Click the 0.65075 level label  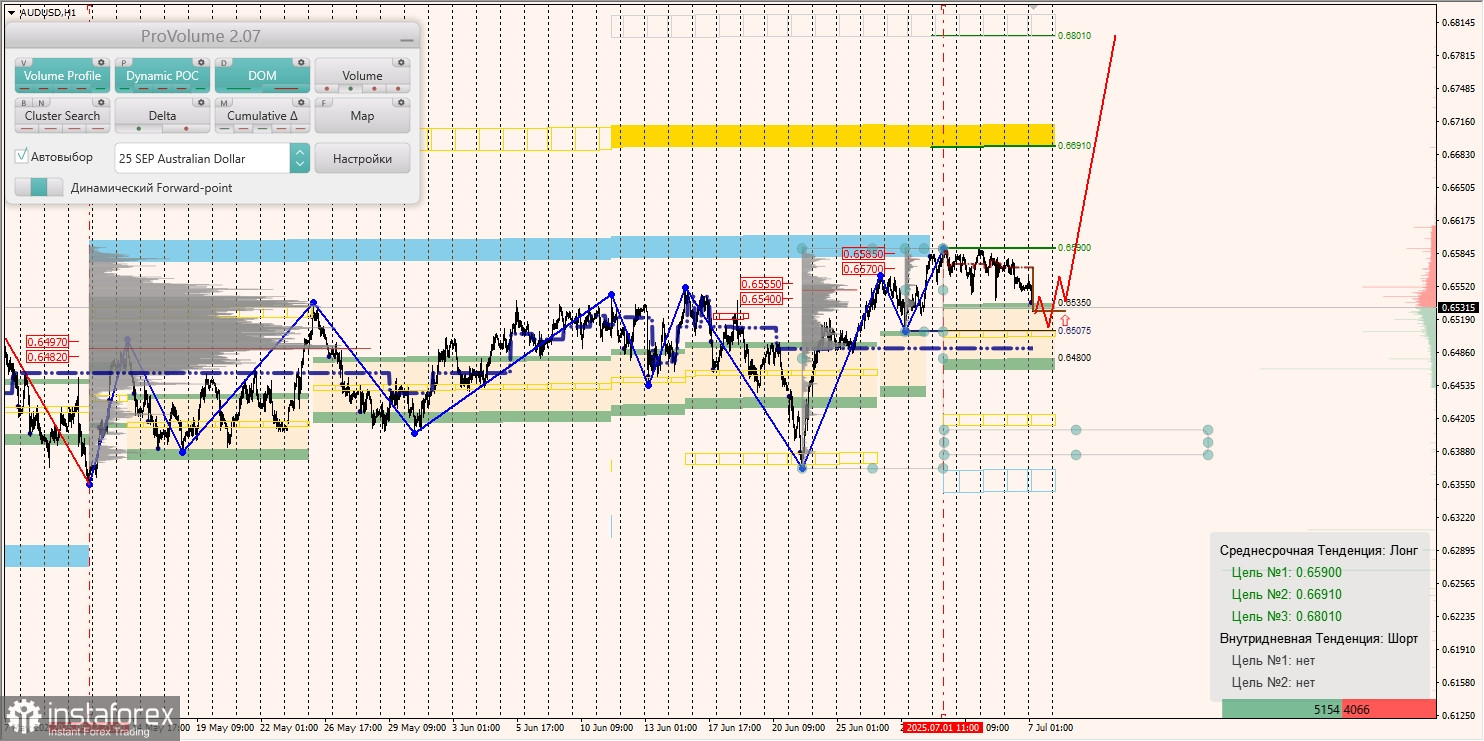point(1074,330)
